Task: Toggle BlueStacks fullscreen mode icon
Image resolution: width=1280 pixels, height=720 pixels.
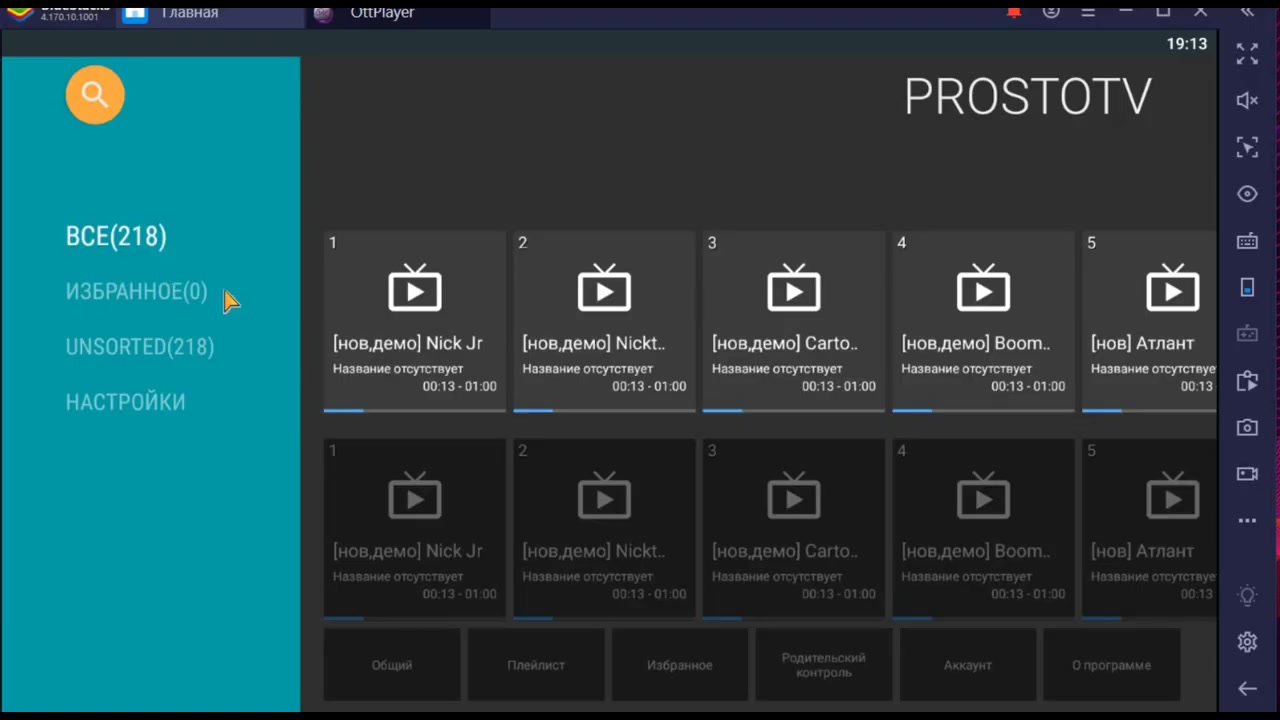Action: (x=1247, y=54)
